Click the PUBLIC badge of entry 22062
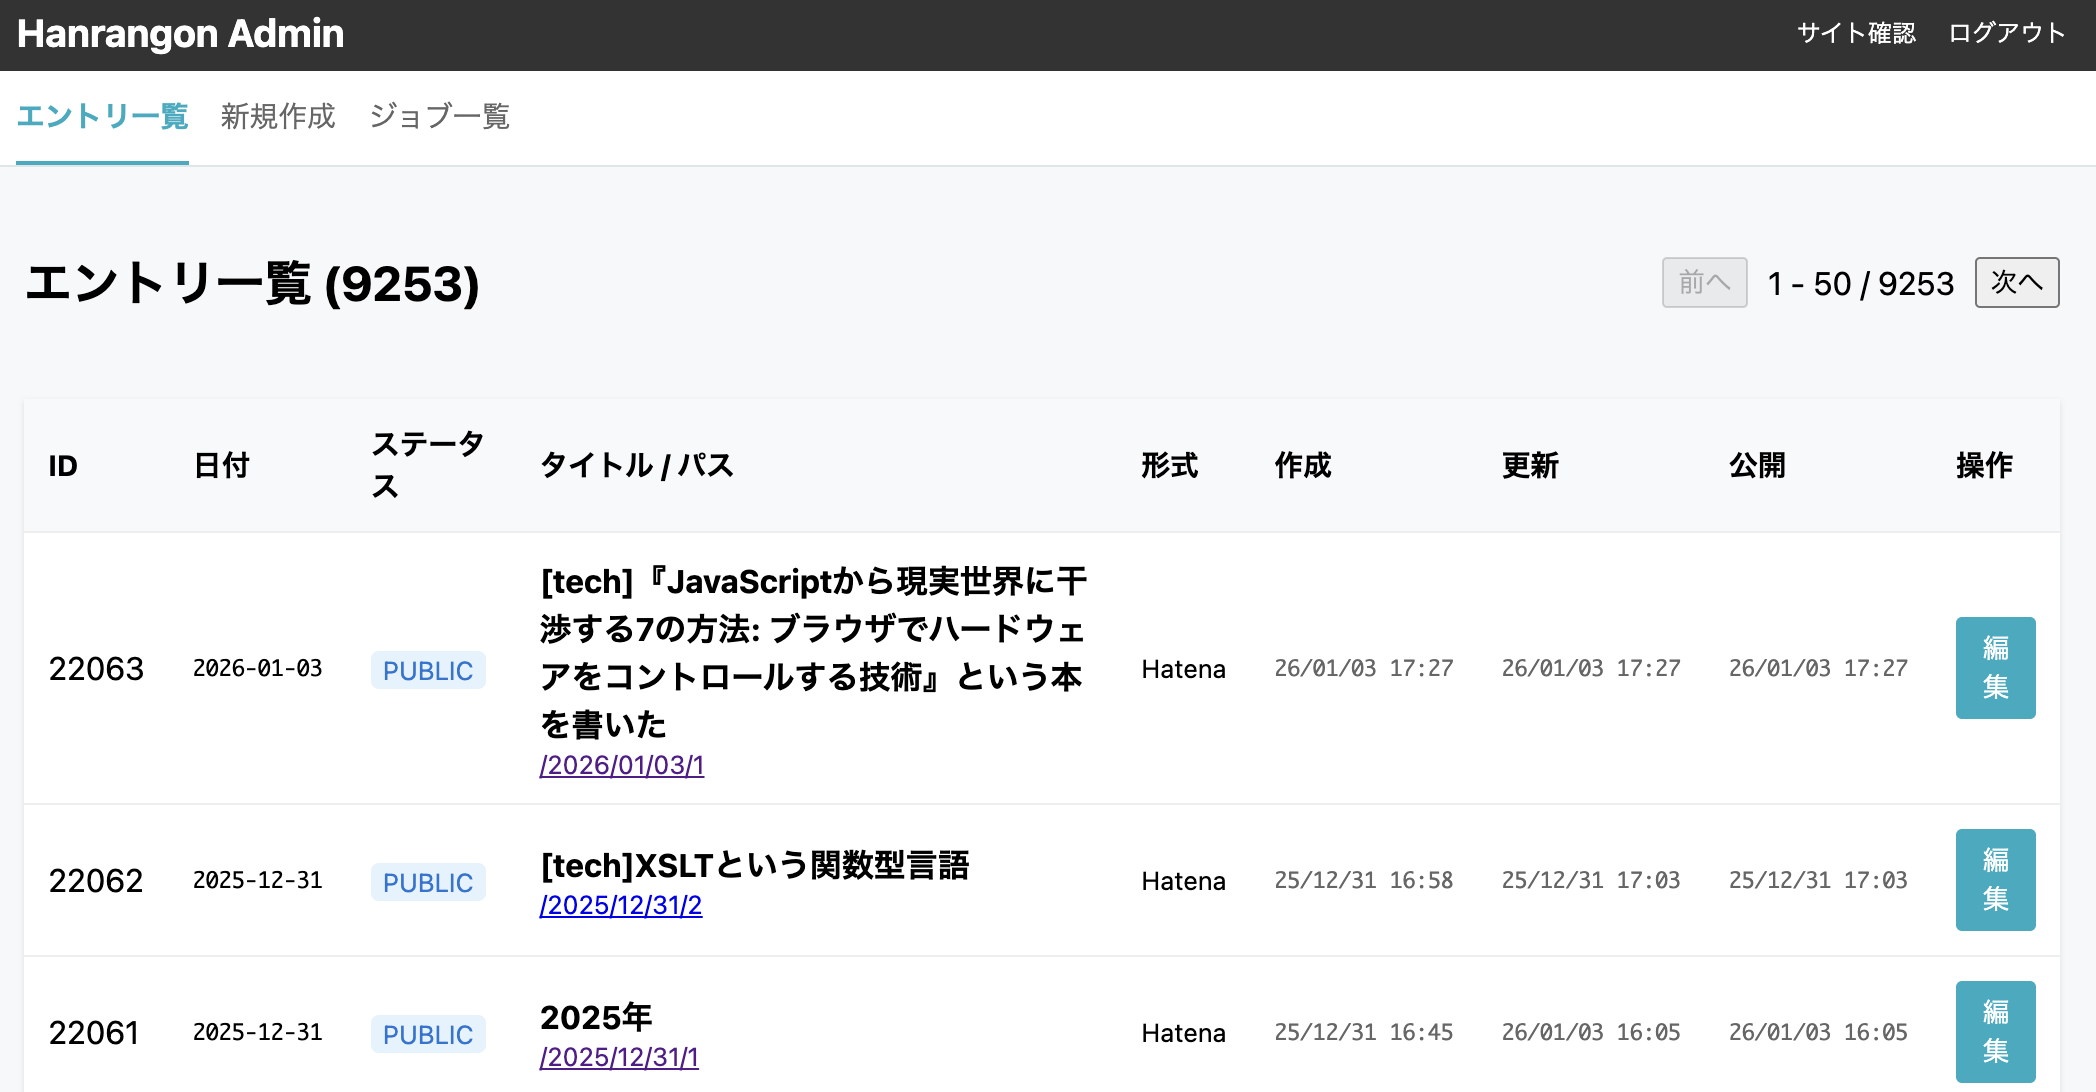The height and width of the screenshot is (1092, 2096). tap(428, 882)
